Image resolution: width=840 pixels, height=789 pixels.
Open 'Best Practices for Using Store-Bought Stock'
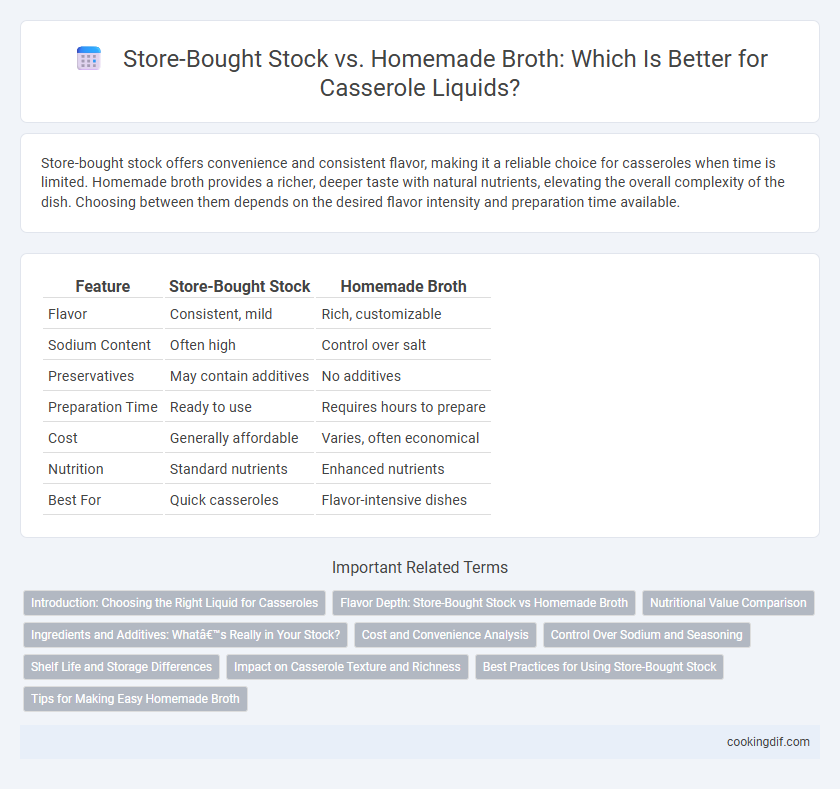click(x=599, y=667)
